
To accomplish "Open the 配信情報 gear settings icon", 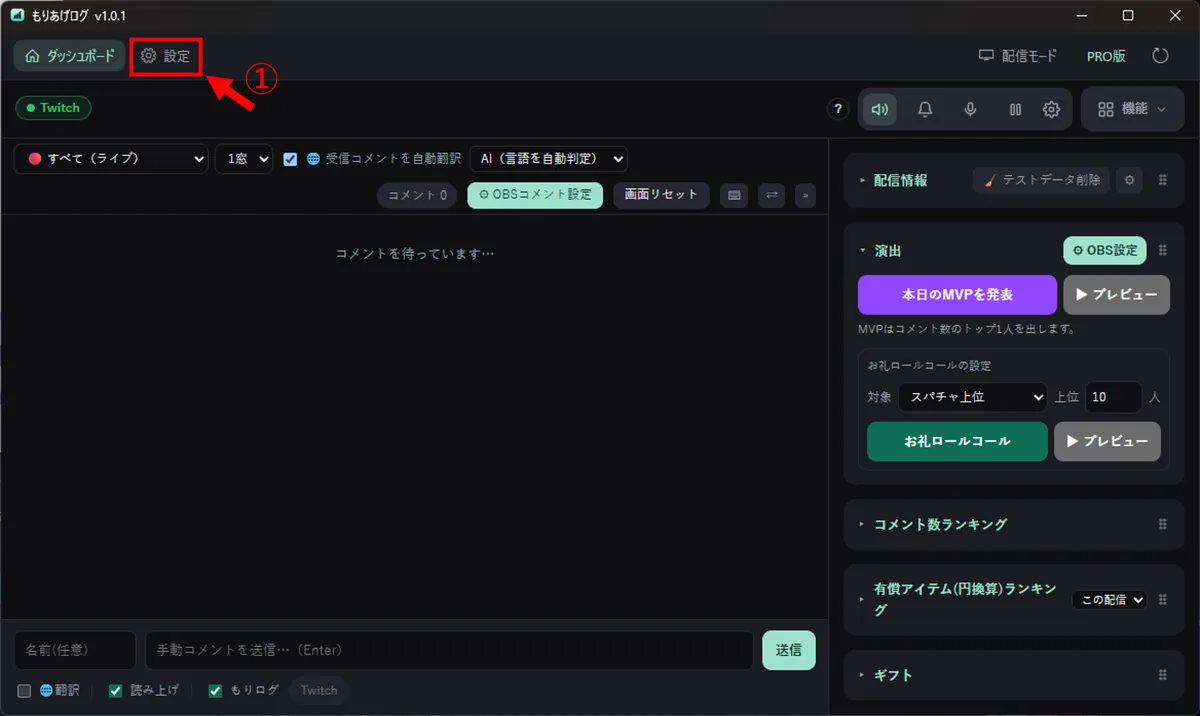I will point(1129,180).
